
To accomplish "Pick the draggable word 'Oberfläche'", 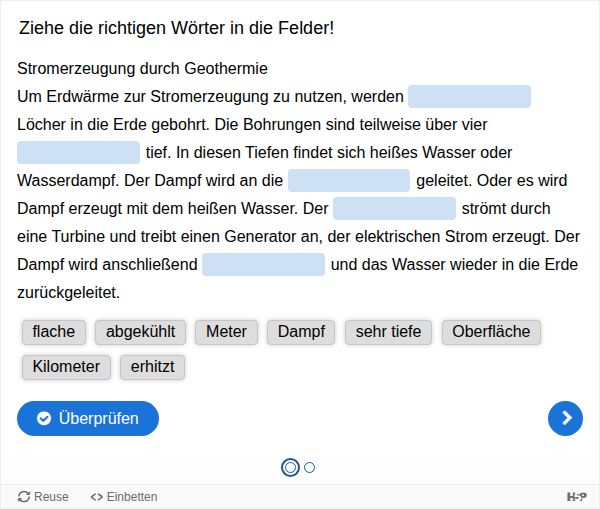I will point(491,332).
